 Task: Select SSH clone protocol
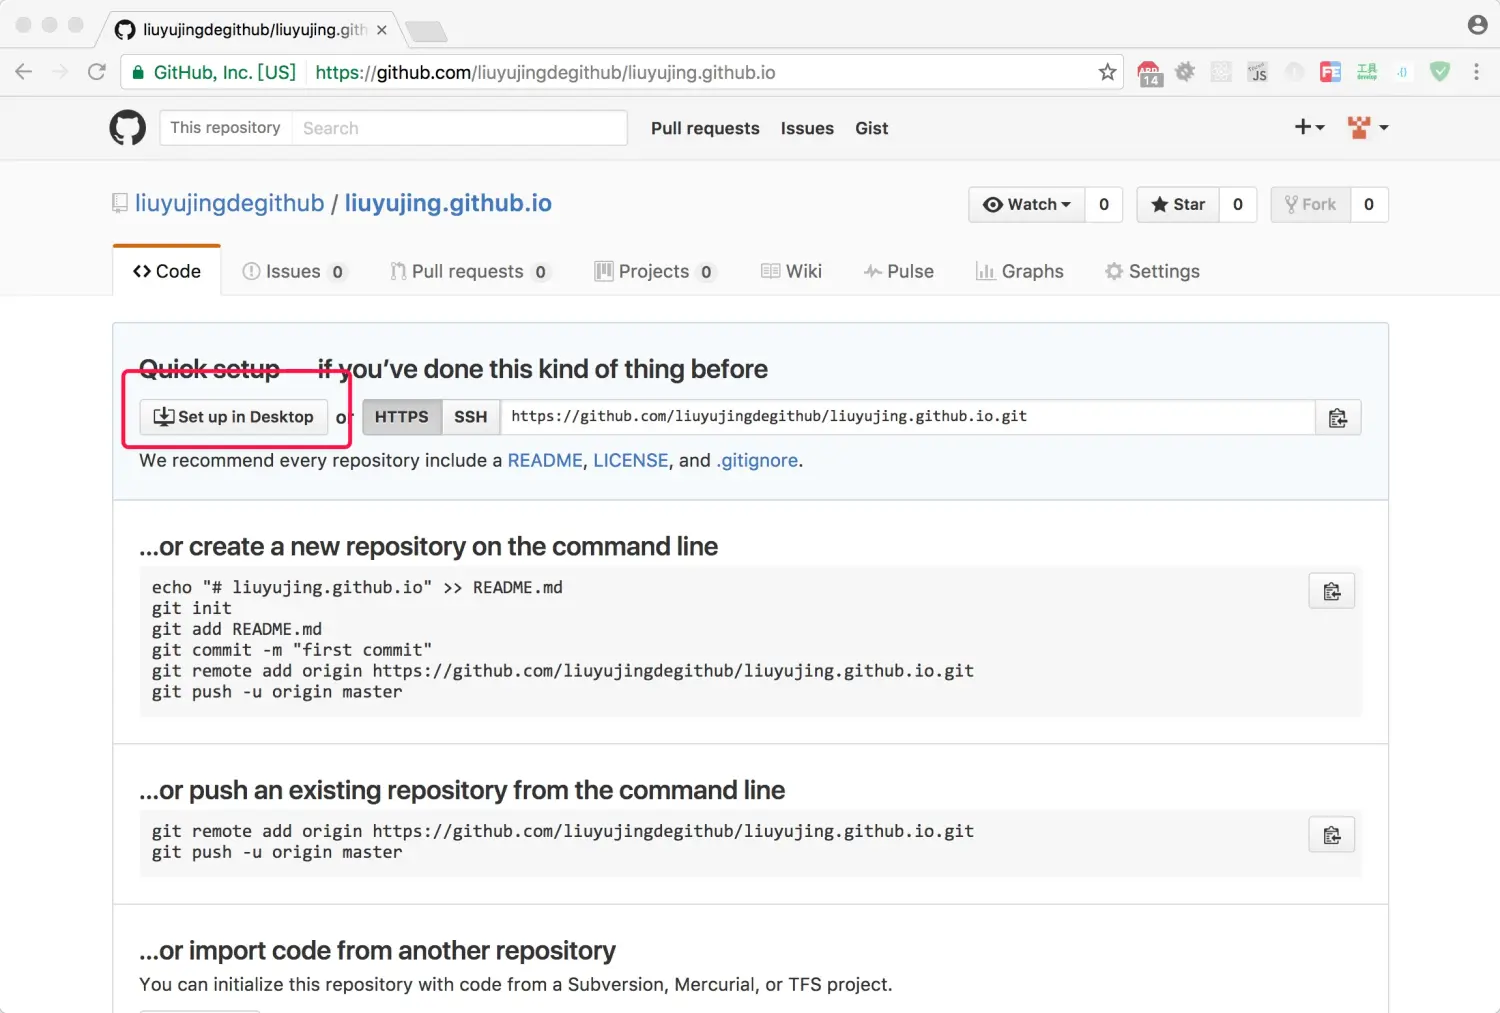coord(470,417)
